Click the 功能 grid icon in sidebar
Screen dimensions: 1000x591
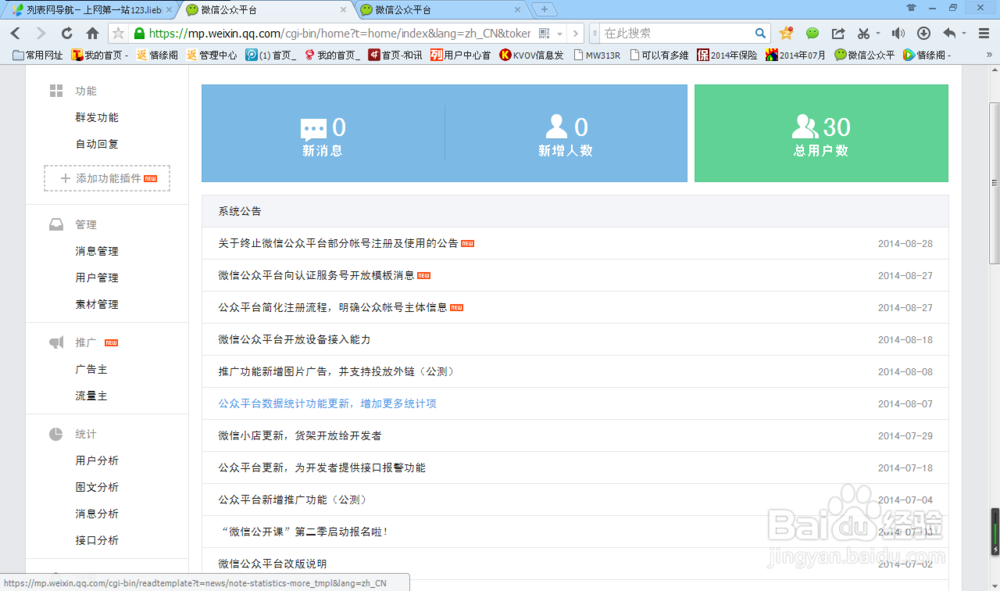point(56,91)
